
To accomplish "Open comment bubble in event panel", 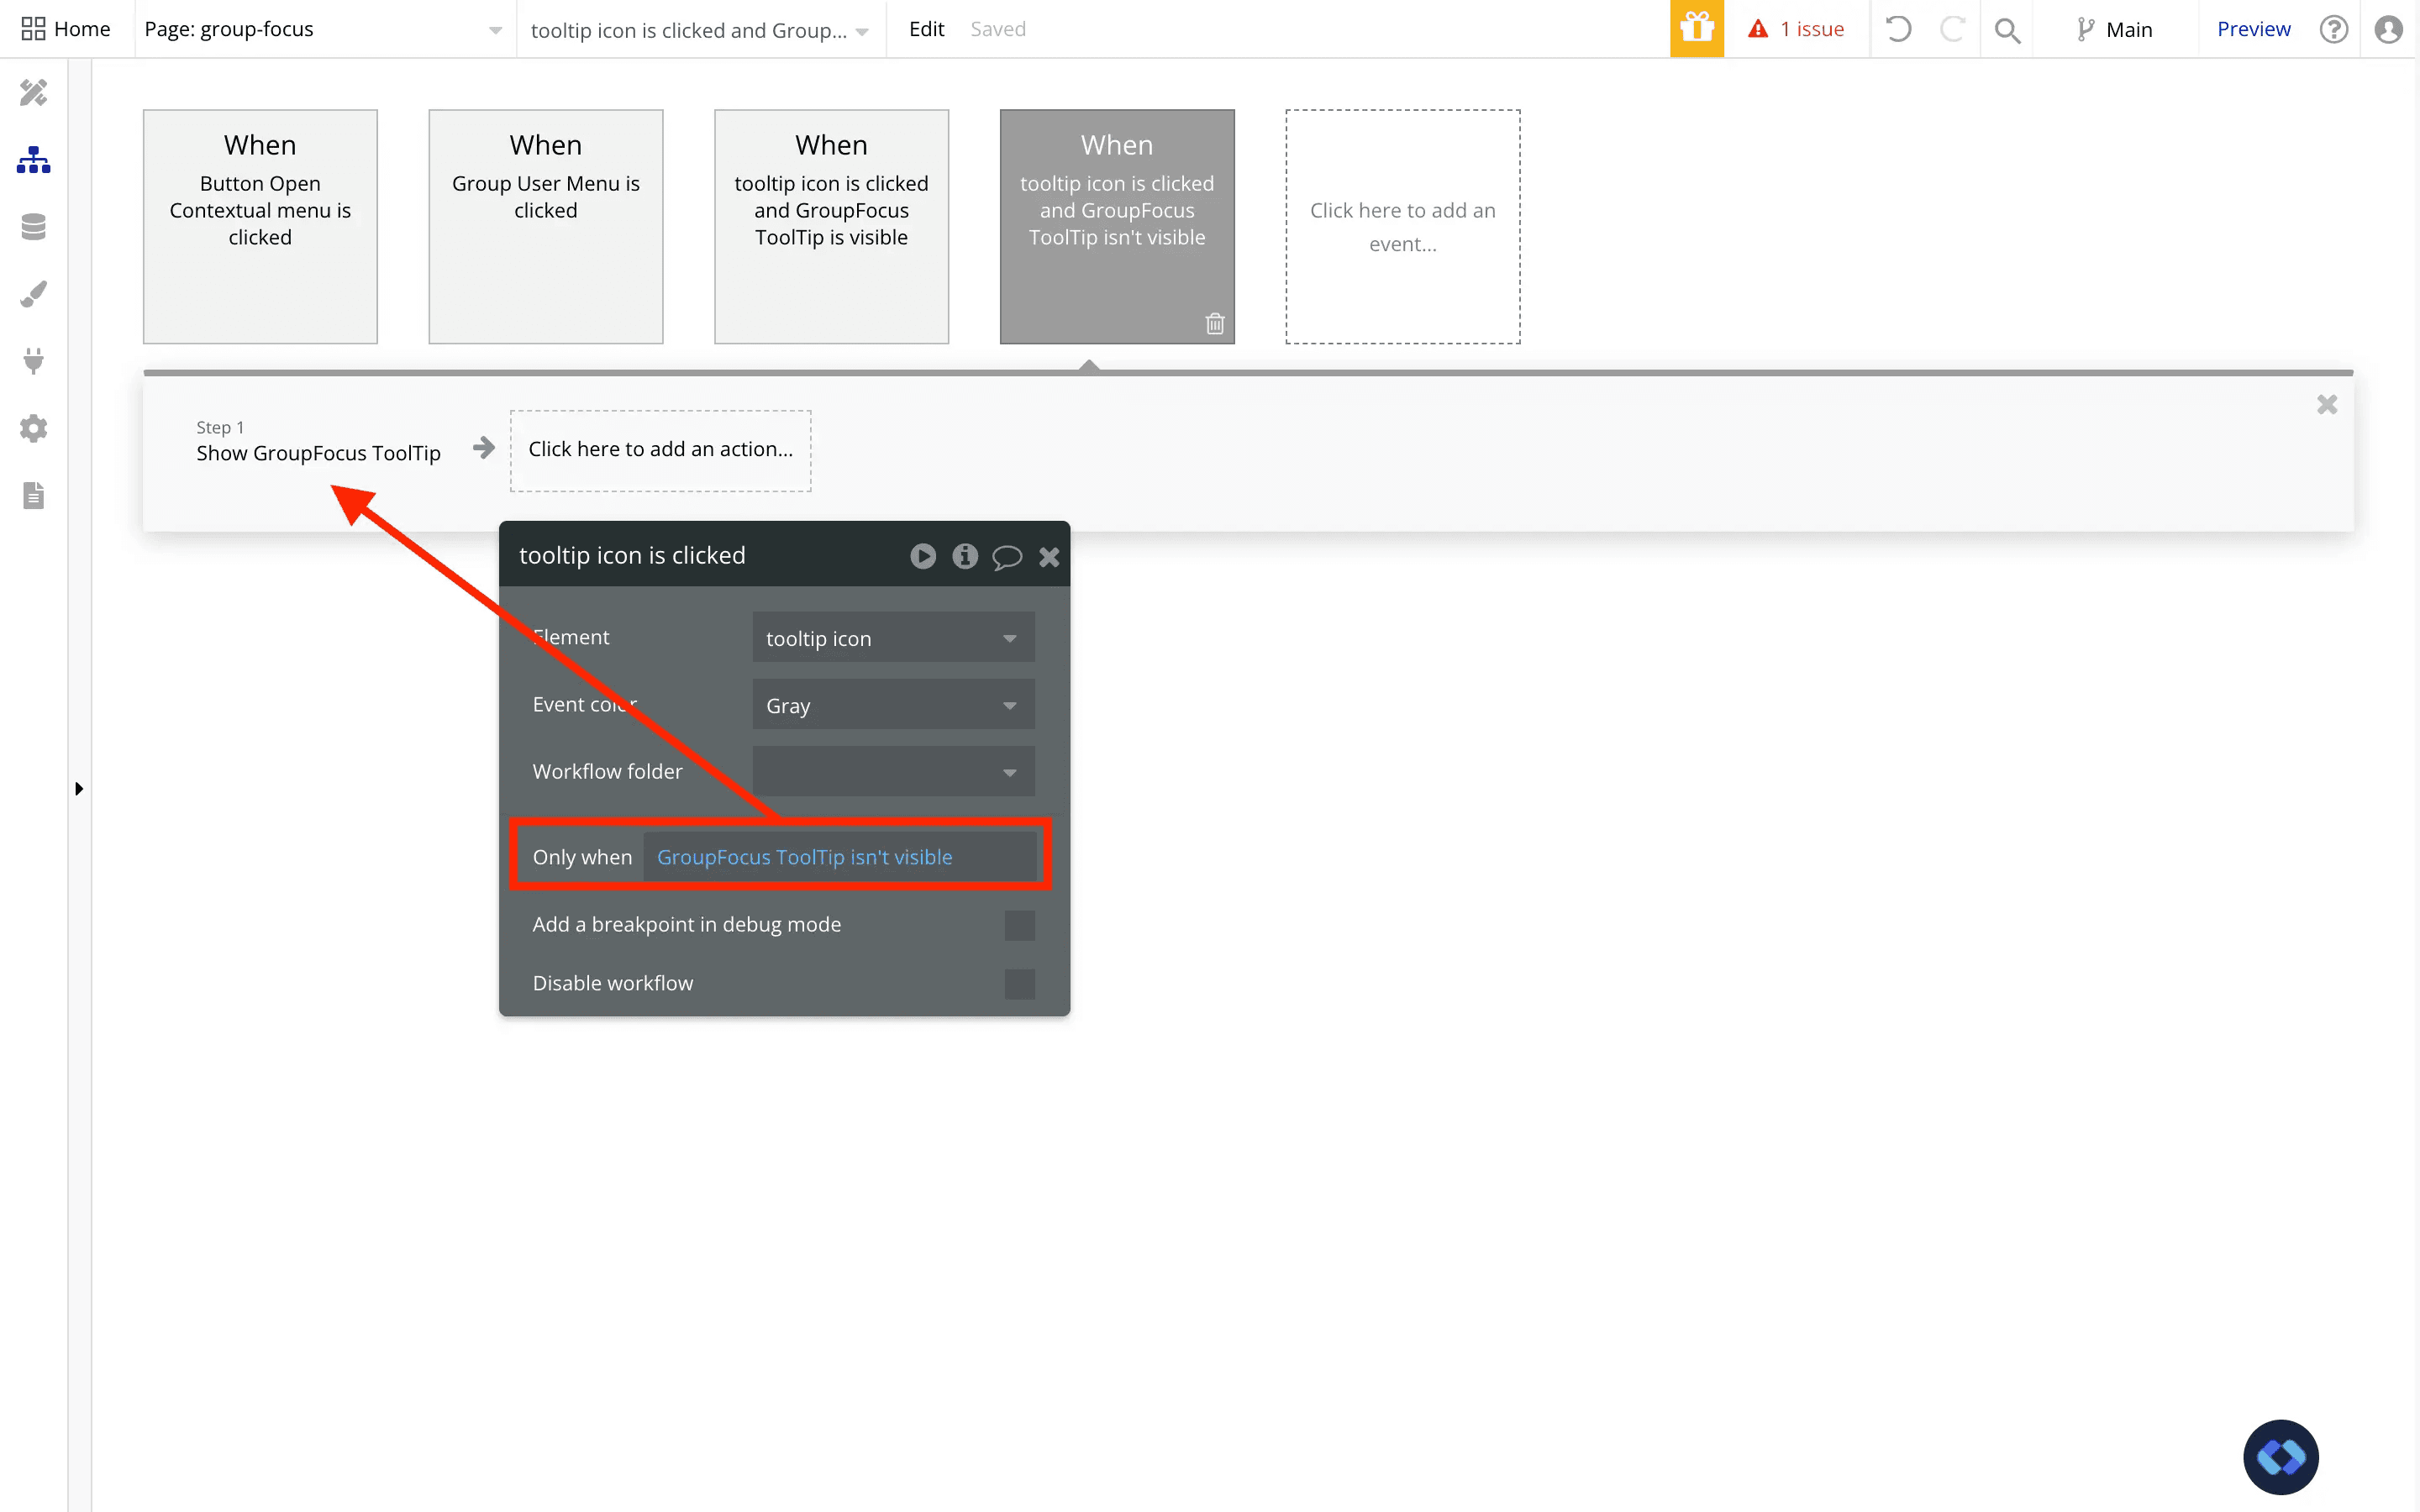I will [x=1006, y=556].
